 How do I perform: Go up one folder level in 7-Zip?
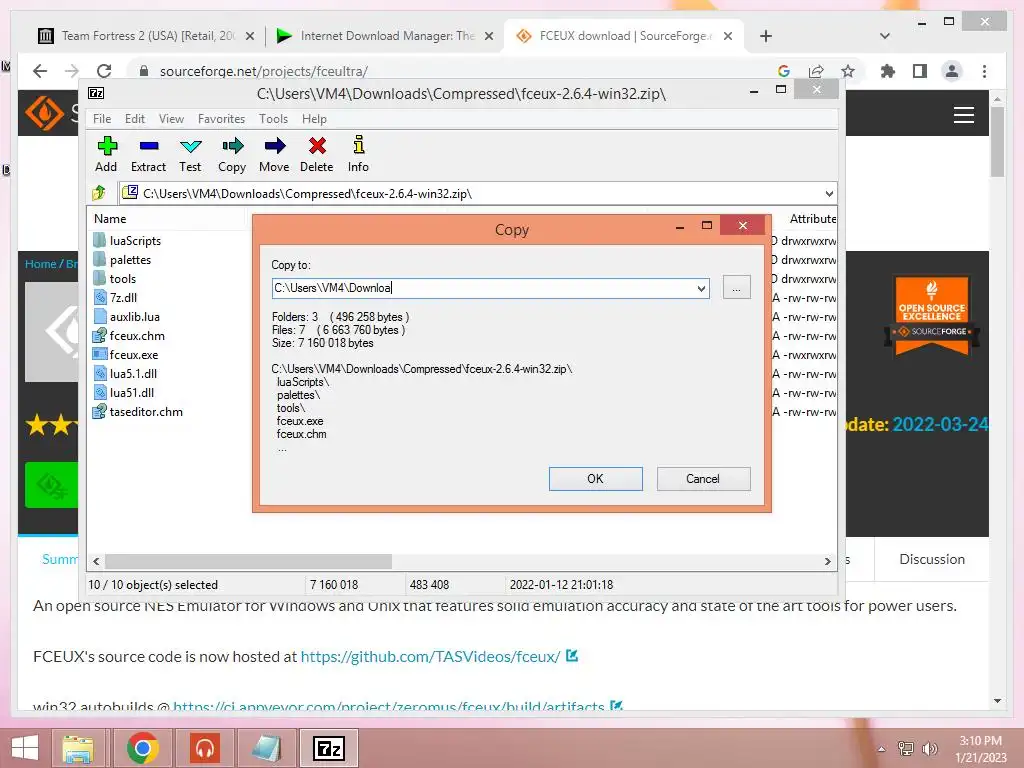99,193
